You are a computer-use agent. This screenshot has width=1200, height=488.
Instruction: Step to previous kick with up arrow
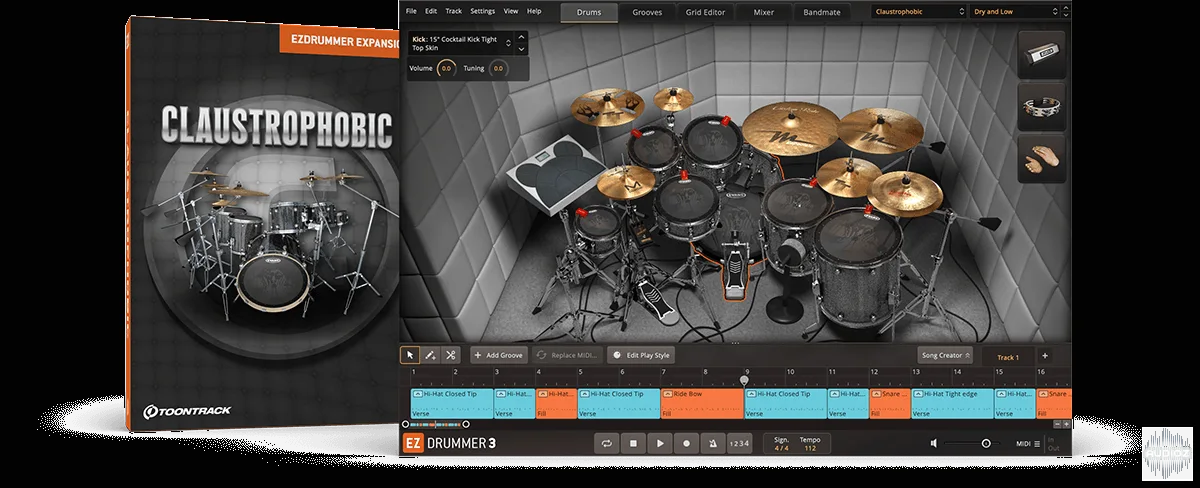(x=521, y=38)
